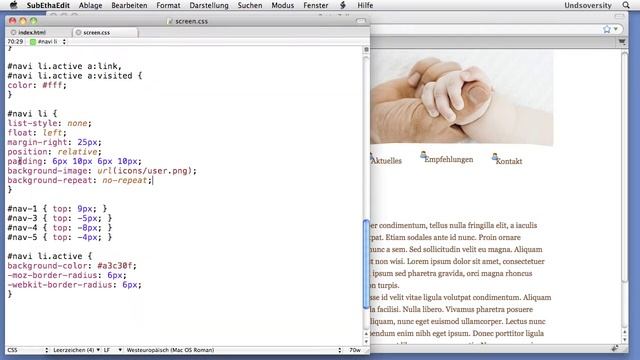
Task: Click the editor scroll down arrow
Action: tap(366, 341)
